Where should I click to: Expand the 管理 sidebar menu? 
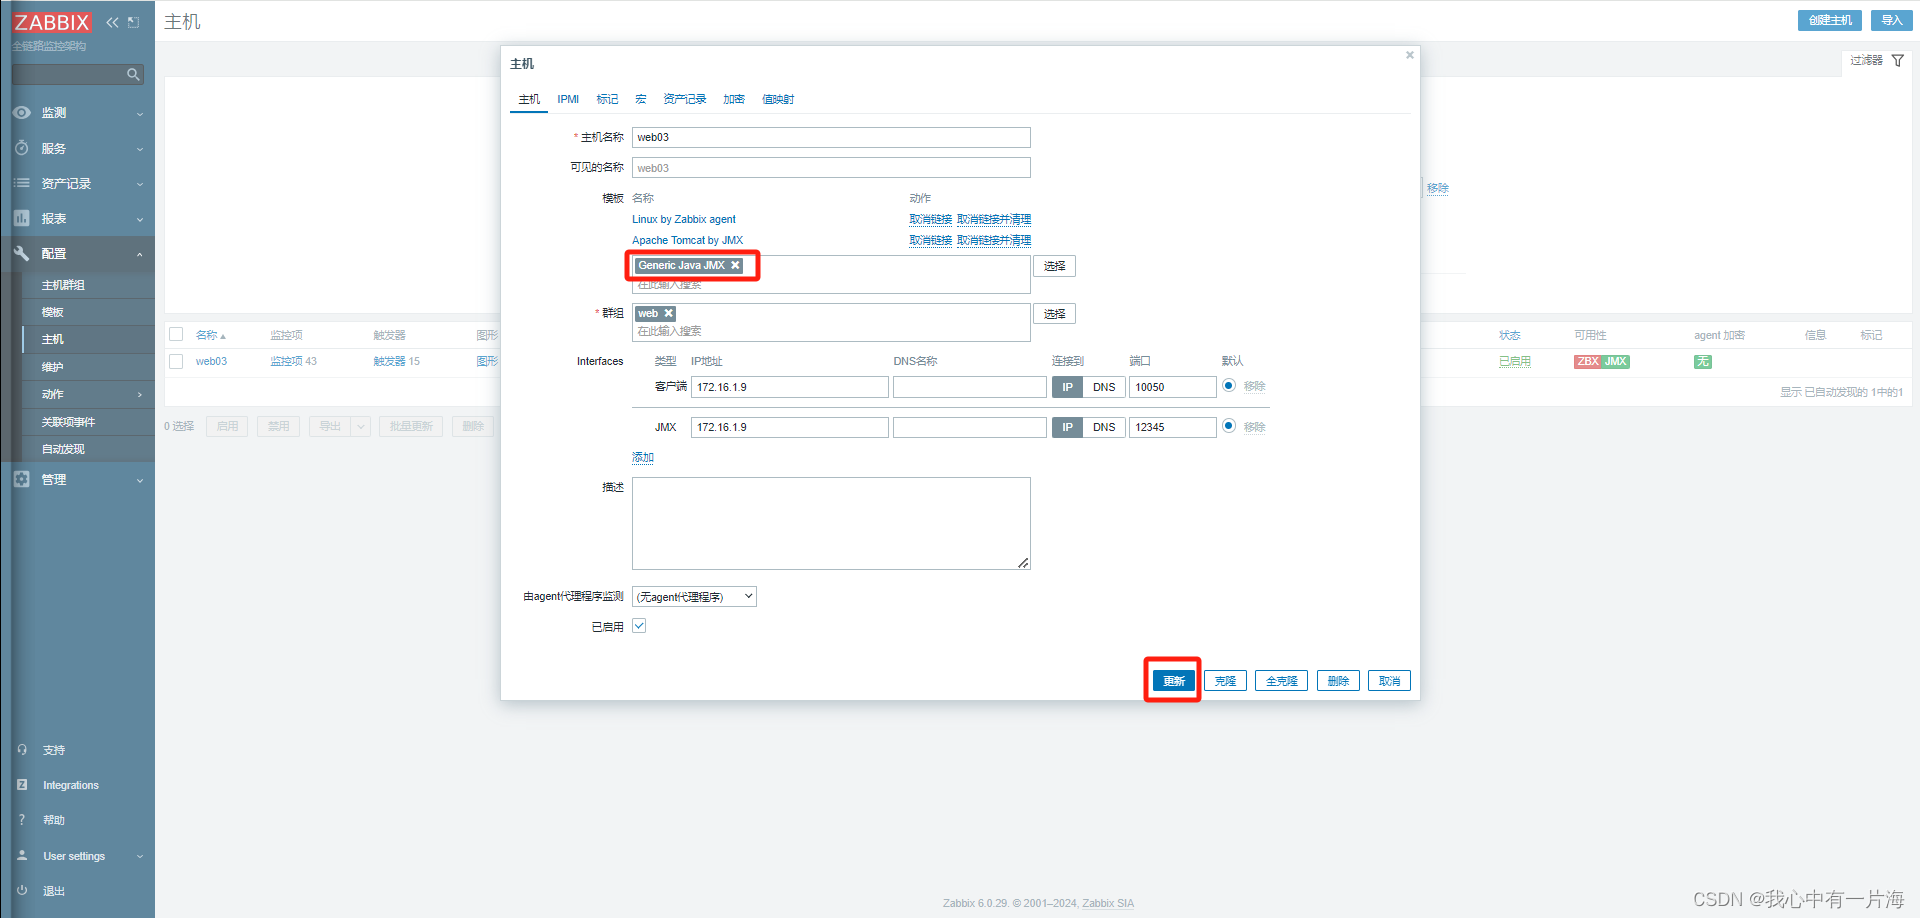140,480
